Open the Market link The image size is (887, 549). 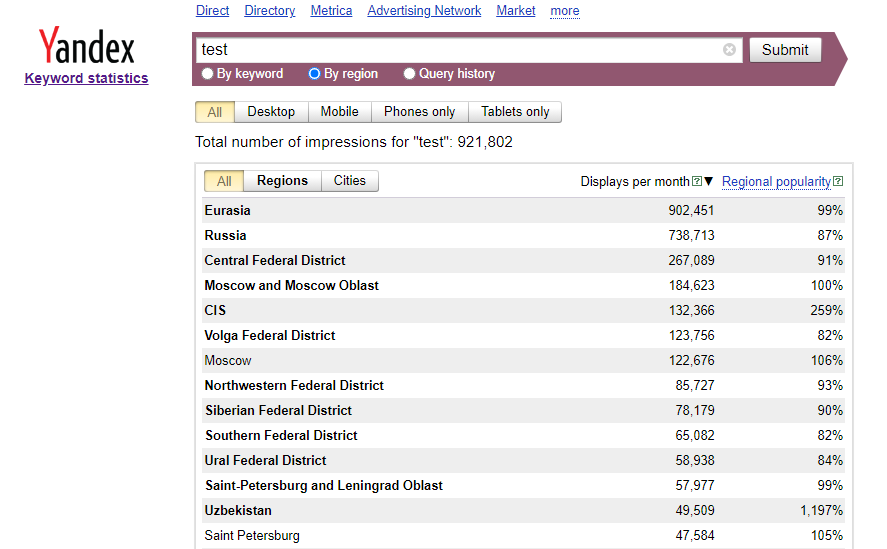(515, 11)
